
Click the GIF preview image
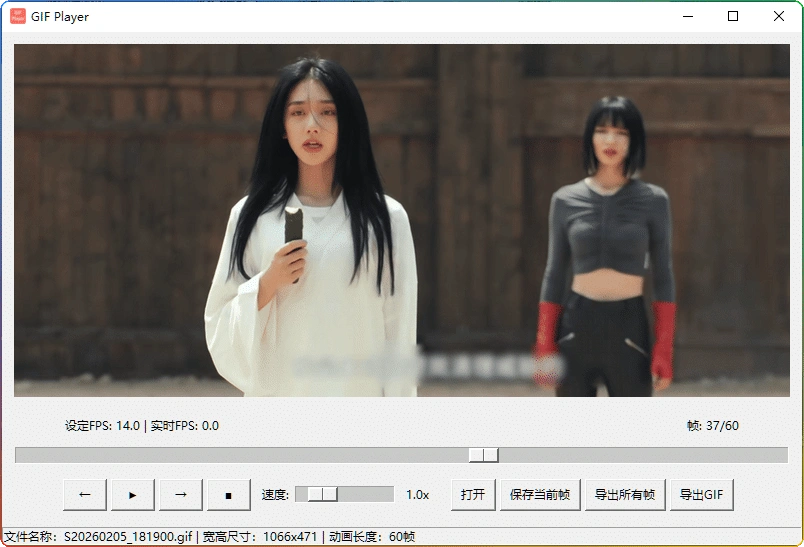coord(402,220)
